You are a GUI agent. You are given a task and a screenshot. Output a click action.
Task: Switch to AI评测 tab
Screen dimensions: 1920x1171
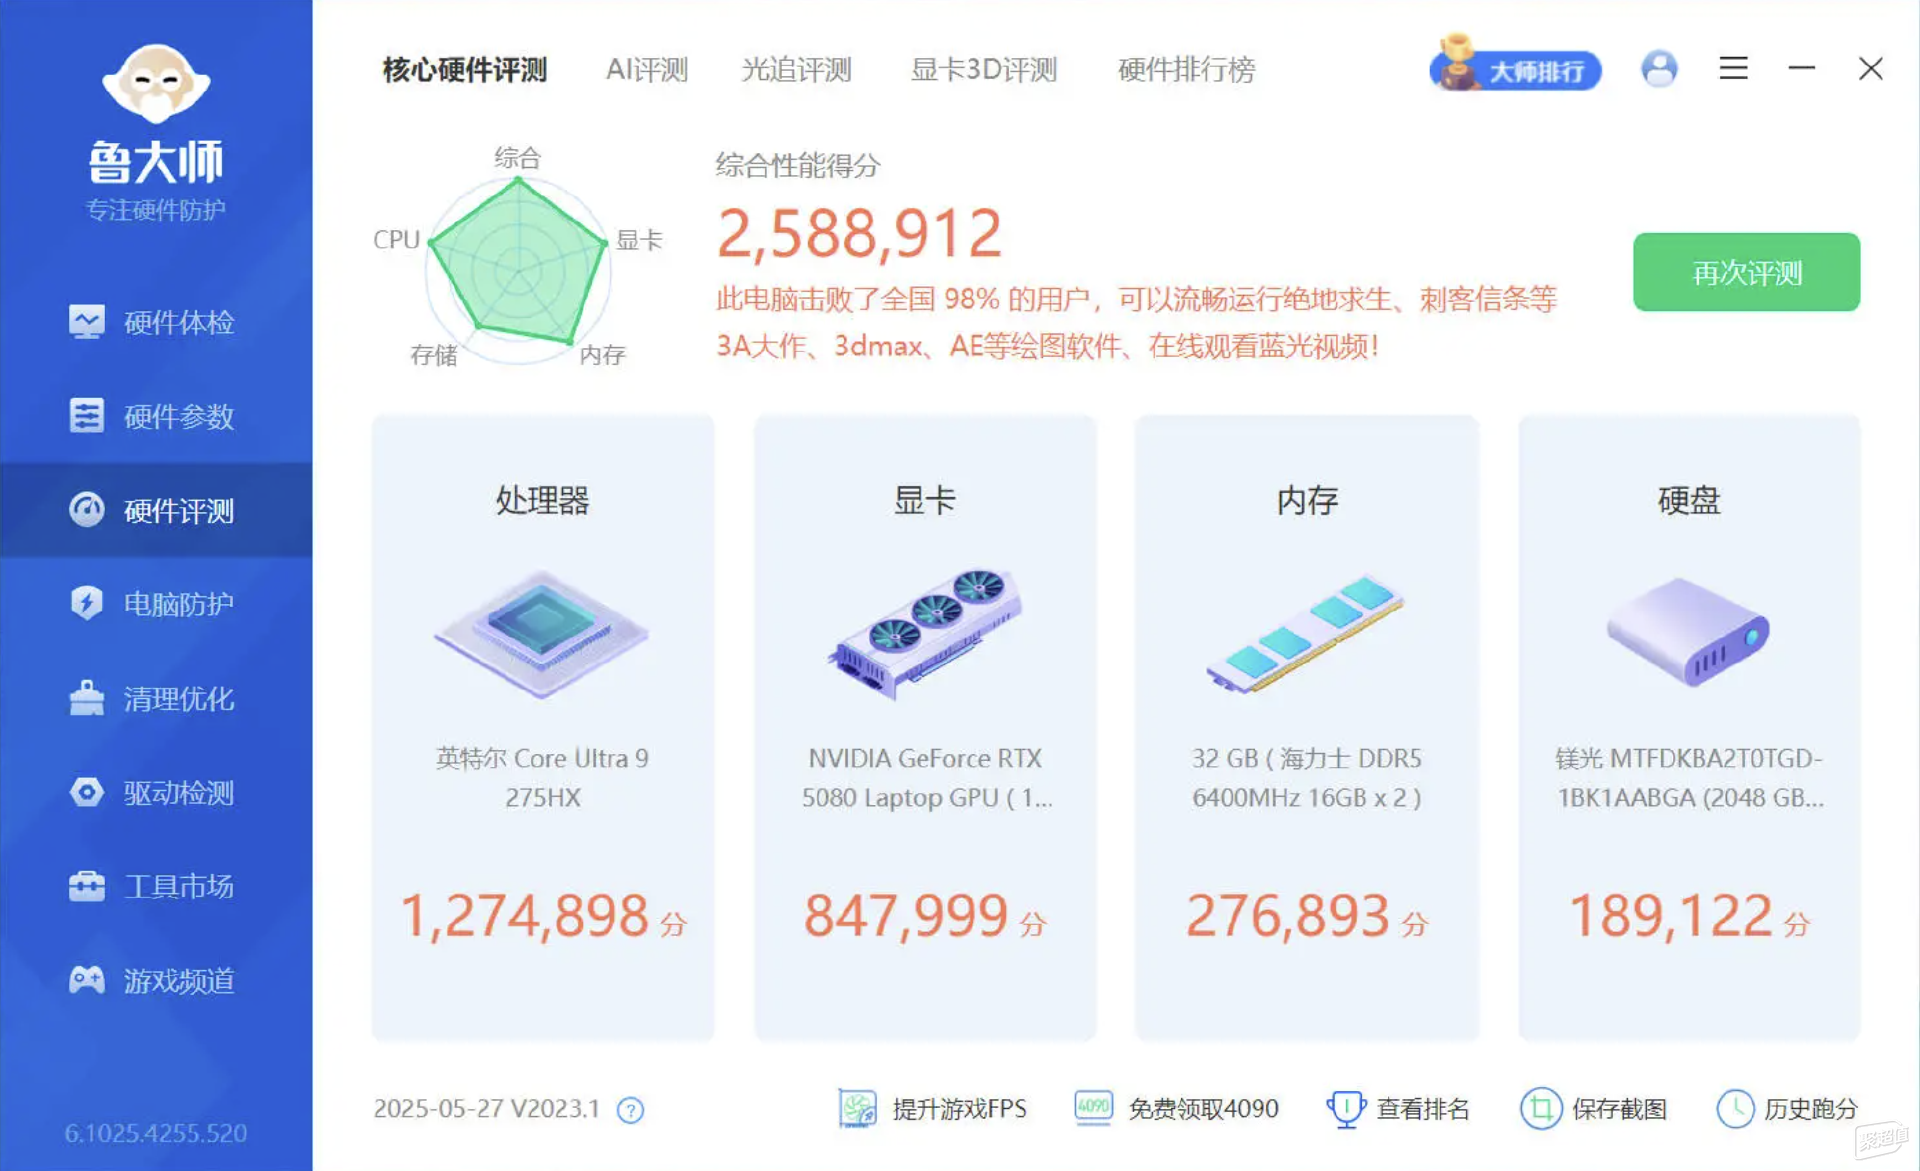[x=647, y=70]
